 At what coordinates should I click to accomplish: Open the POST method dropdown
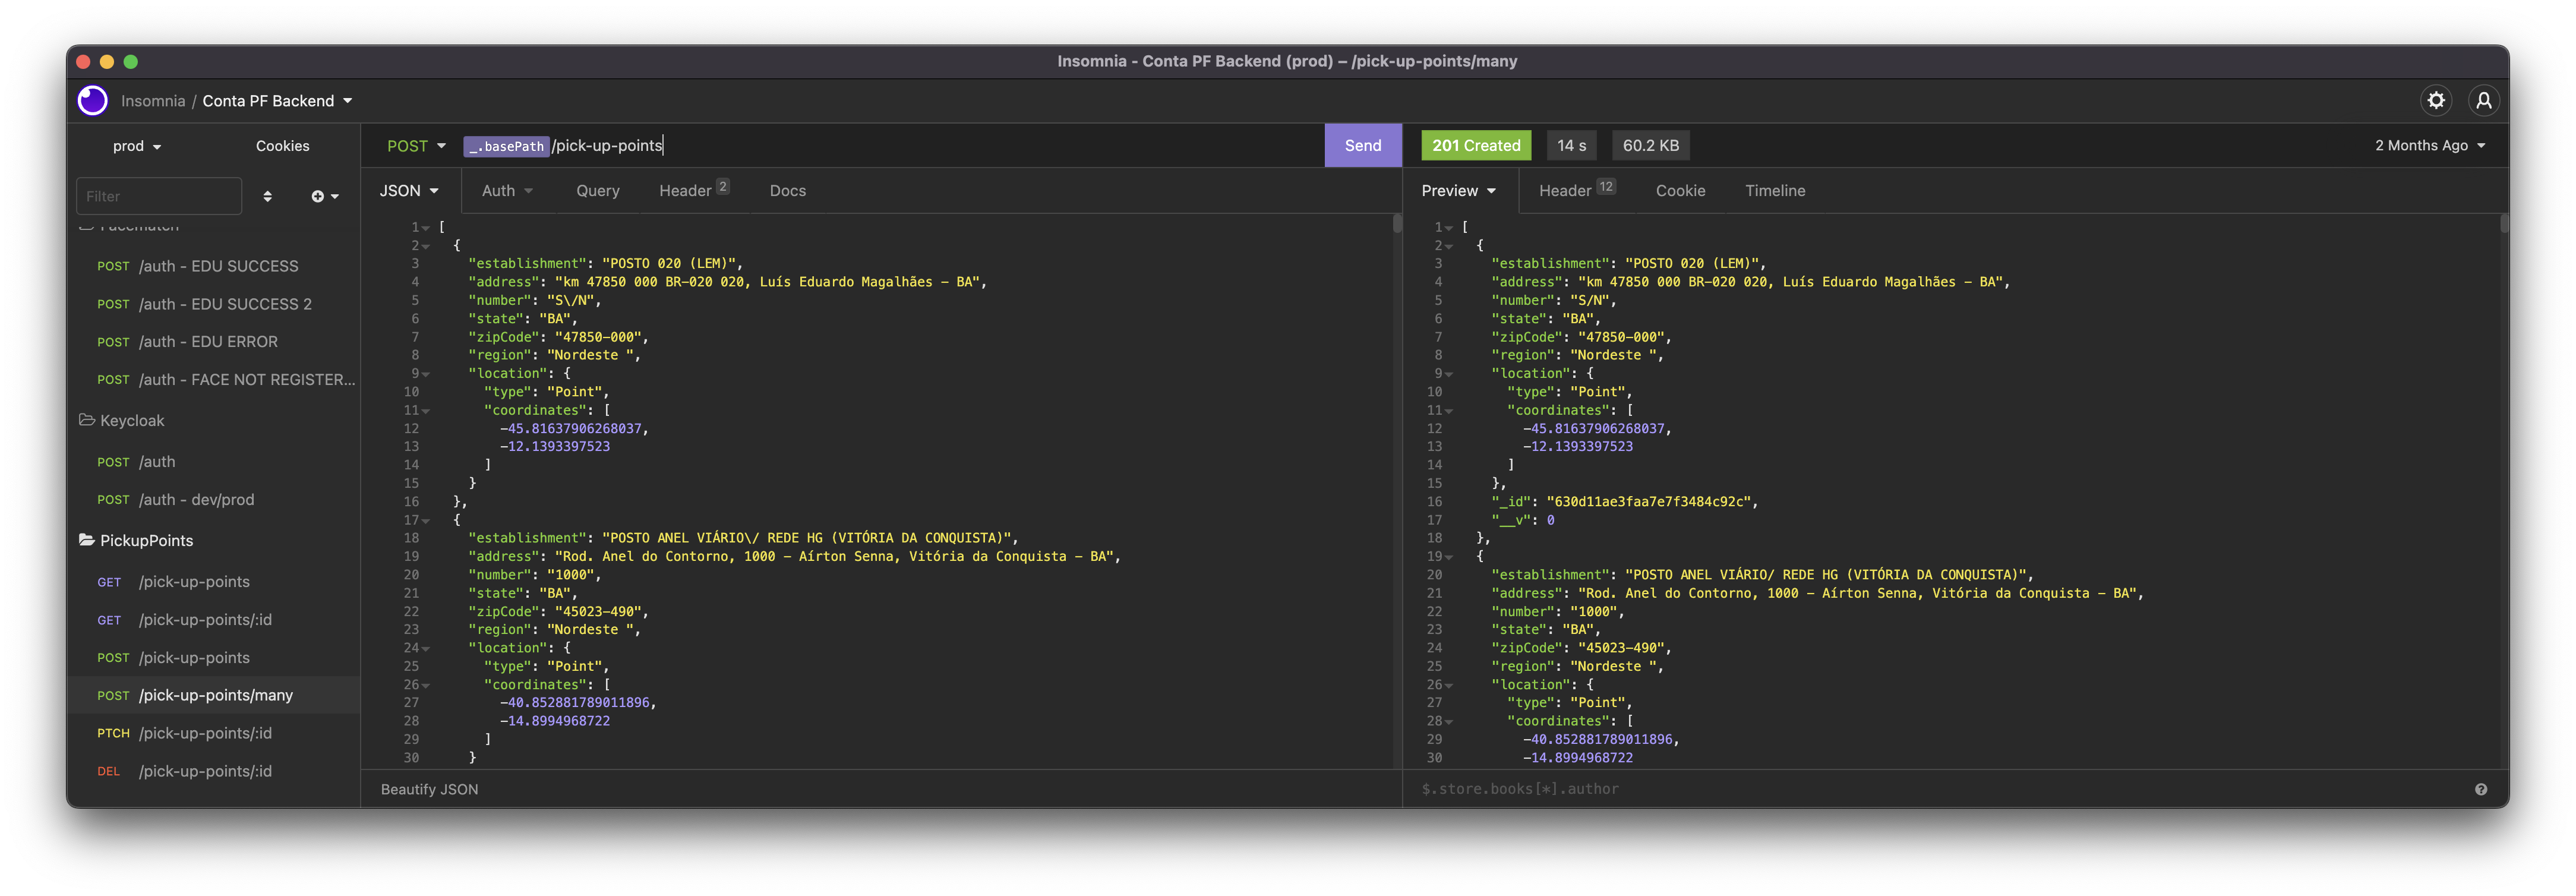coord(416,146)
